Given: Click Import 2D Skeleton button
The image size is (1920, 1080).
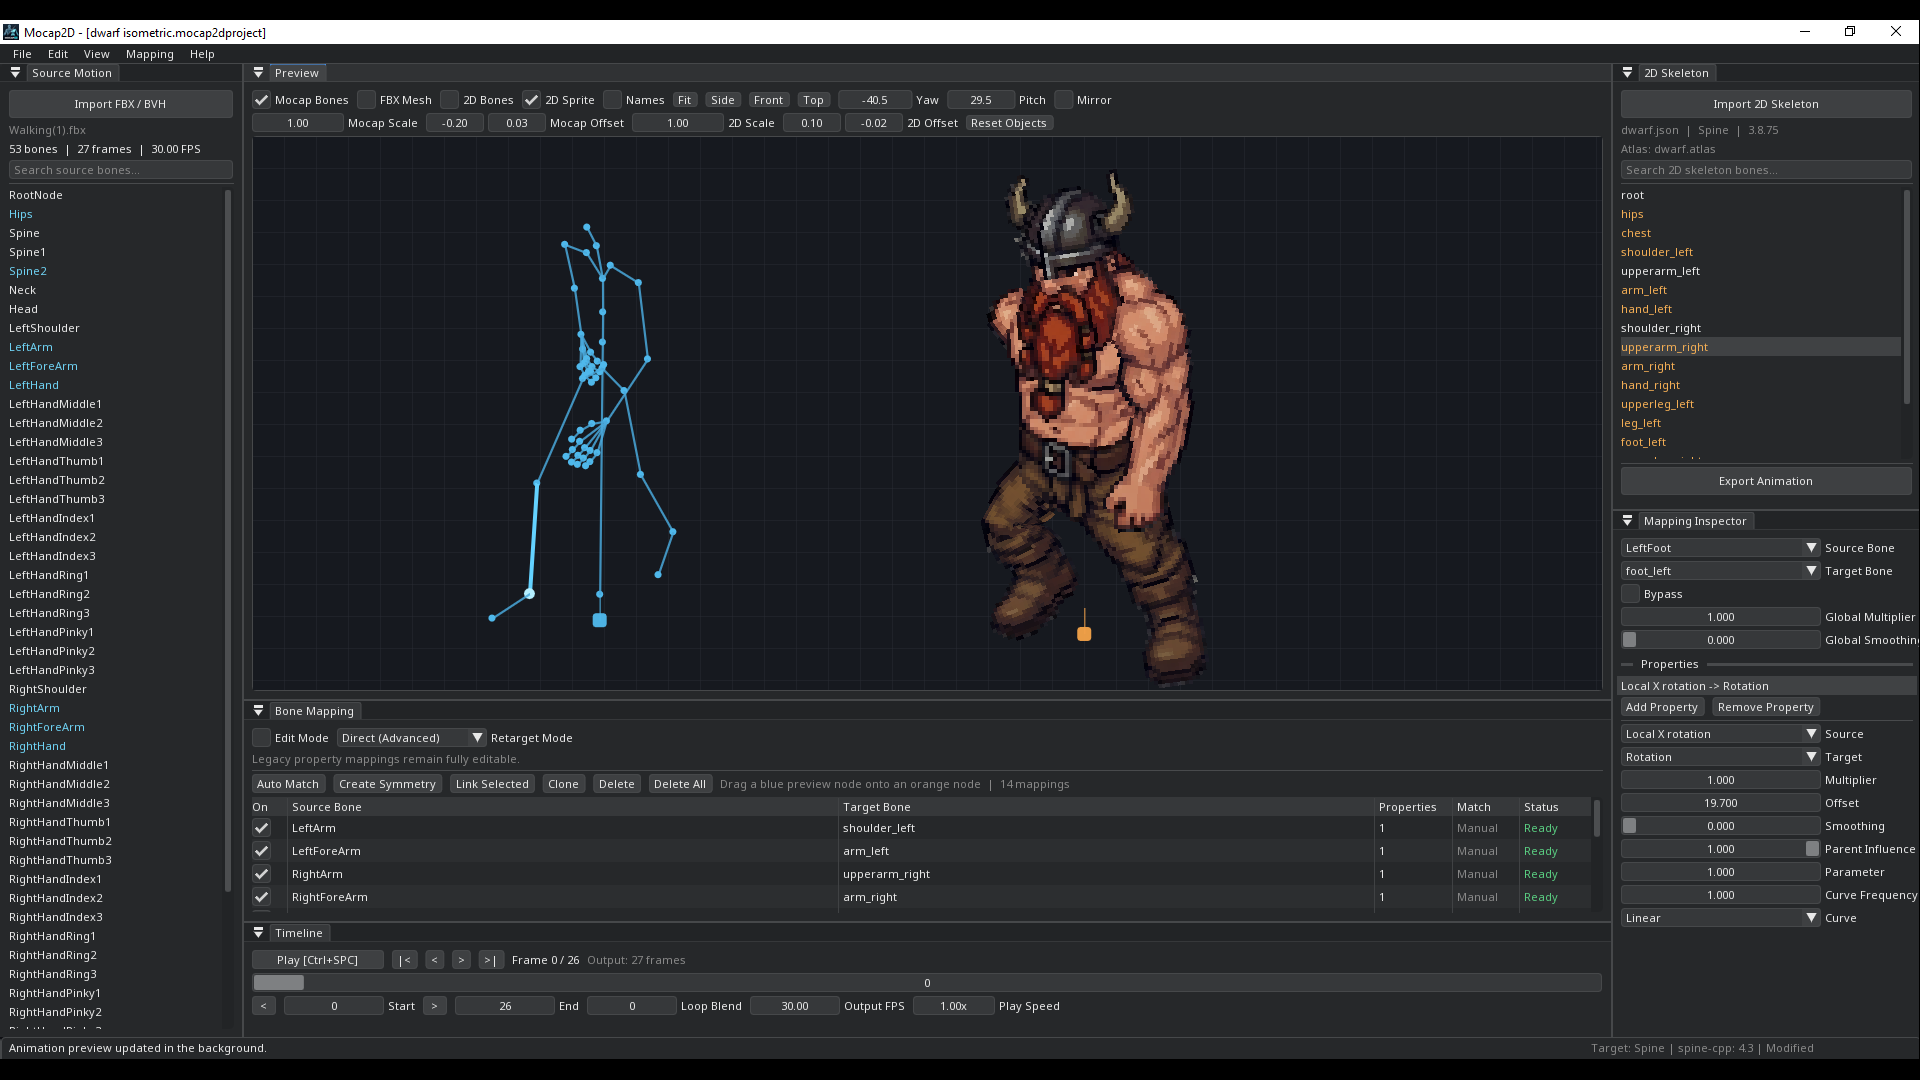Looking at the screenshot, I should pos(1766,104).
